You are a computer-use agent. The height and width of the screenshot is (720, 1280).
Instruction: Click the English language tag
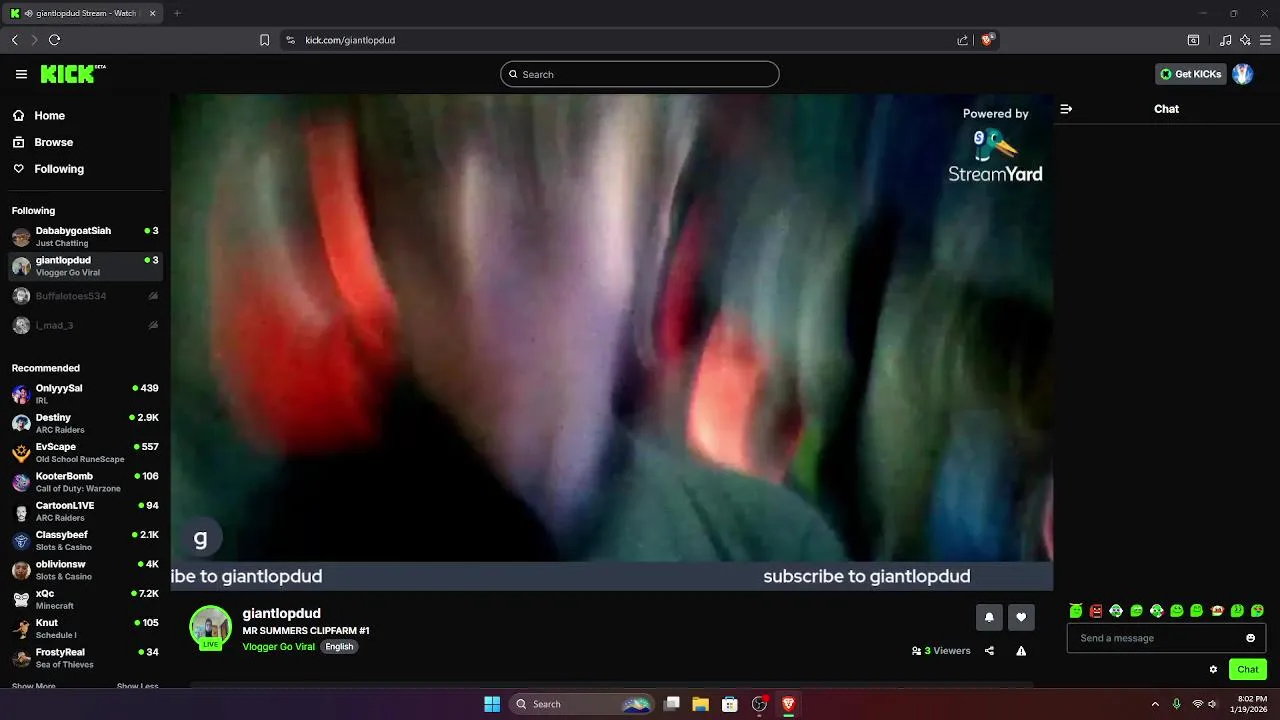(339, 647)
